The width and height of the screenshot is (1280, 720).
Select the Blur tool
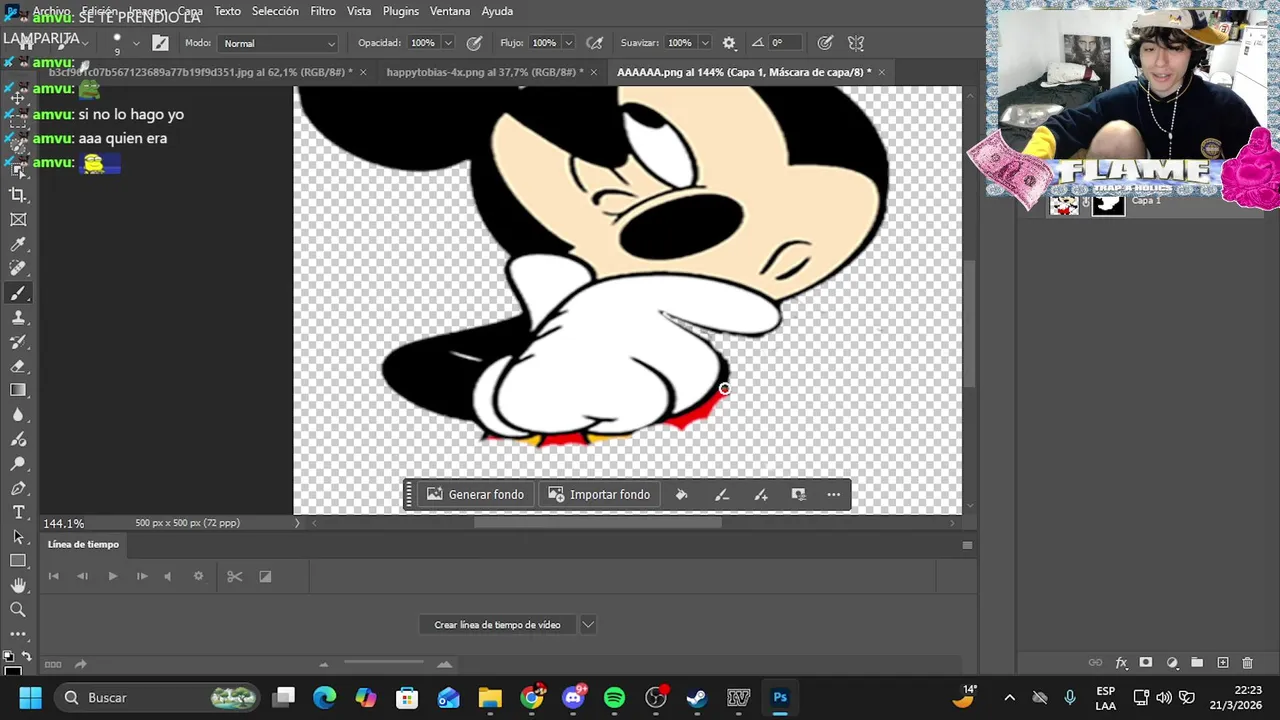click(18, 415)
